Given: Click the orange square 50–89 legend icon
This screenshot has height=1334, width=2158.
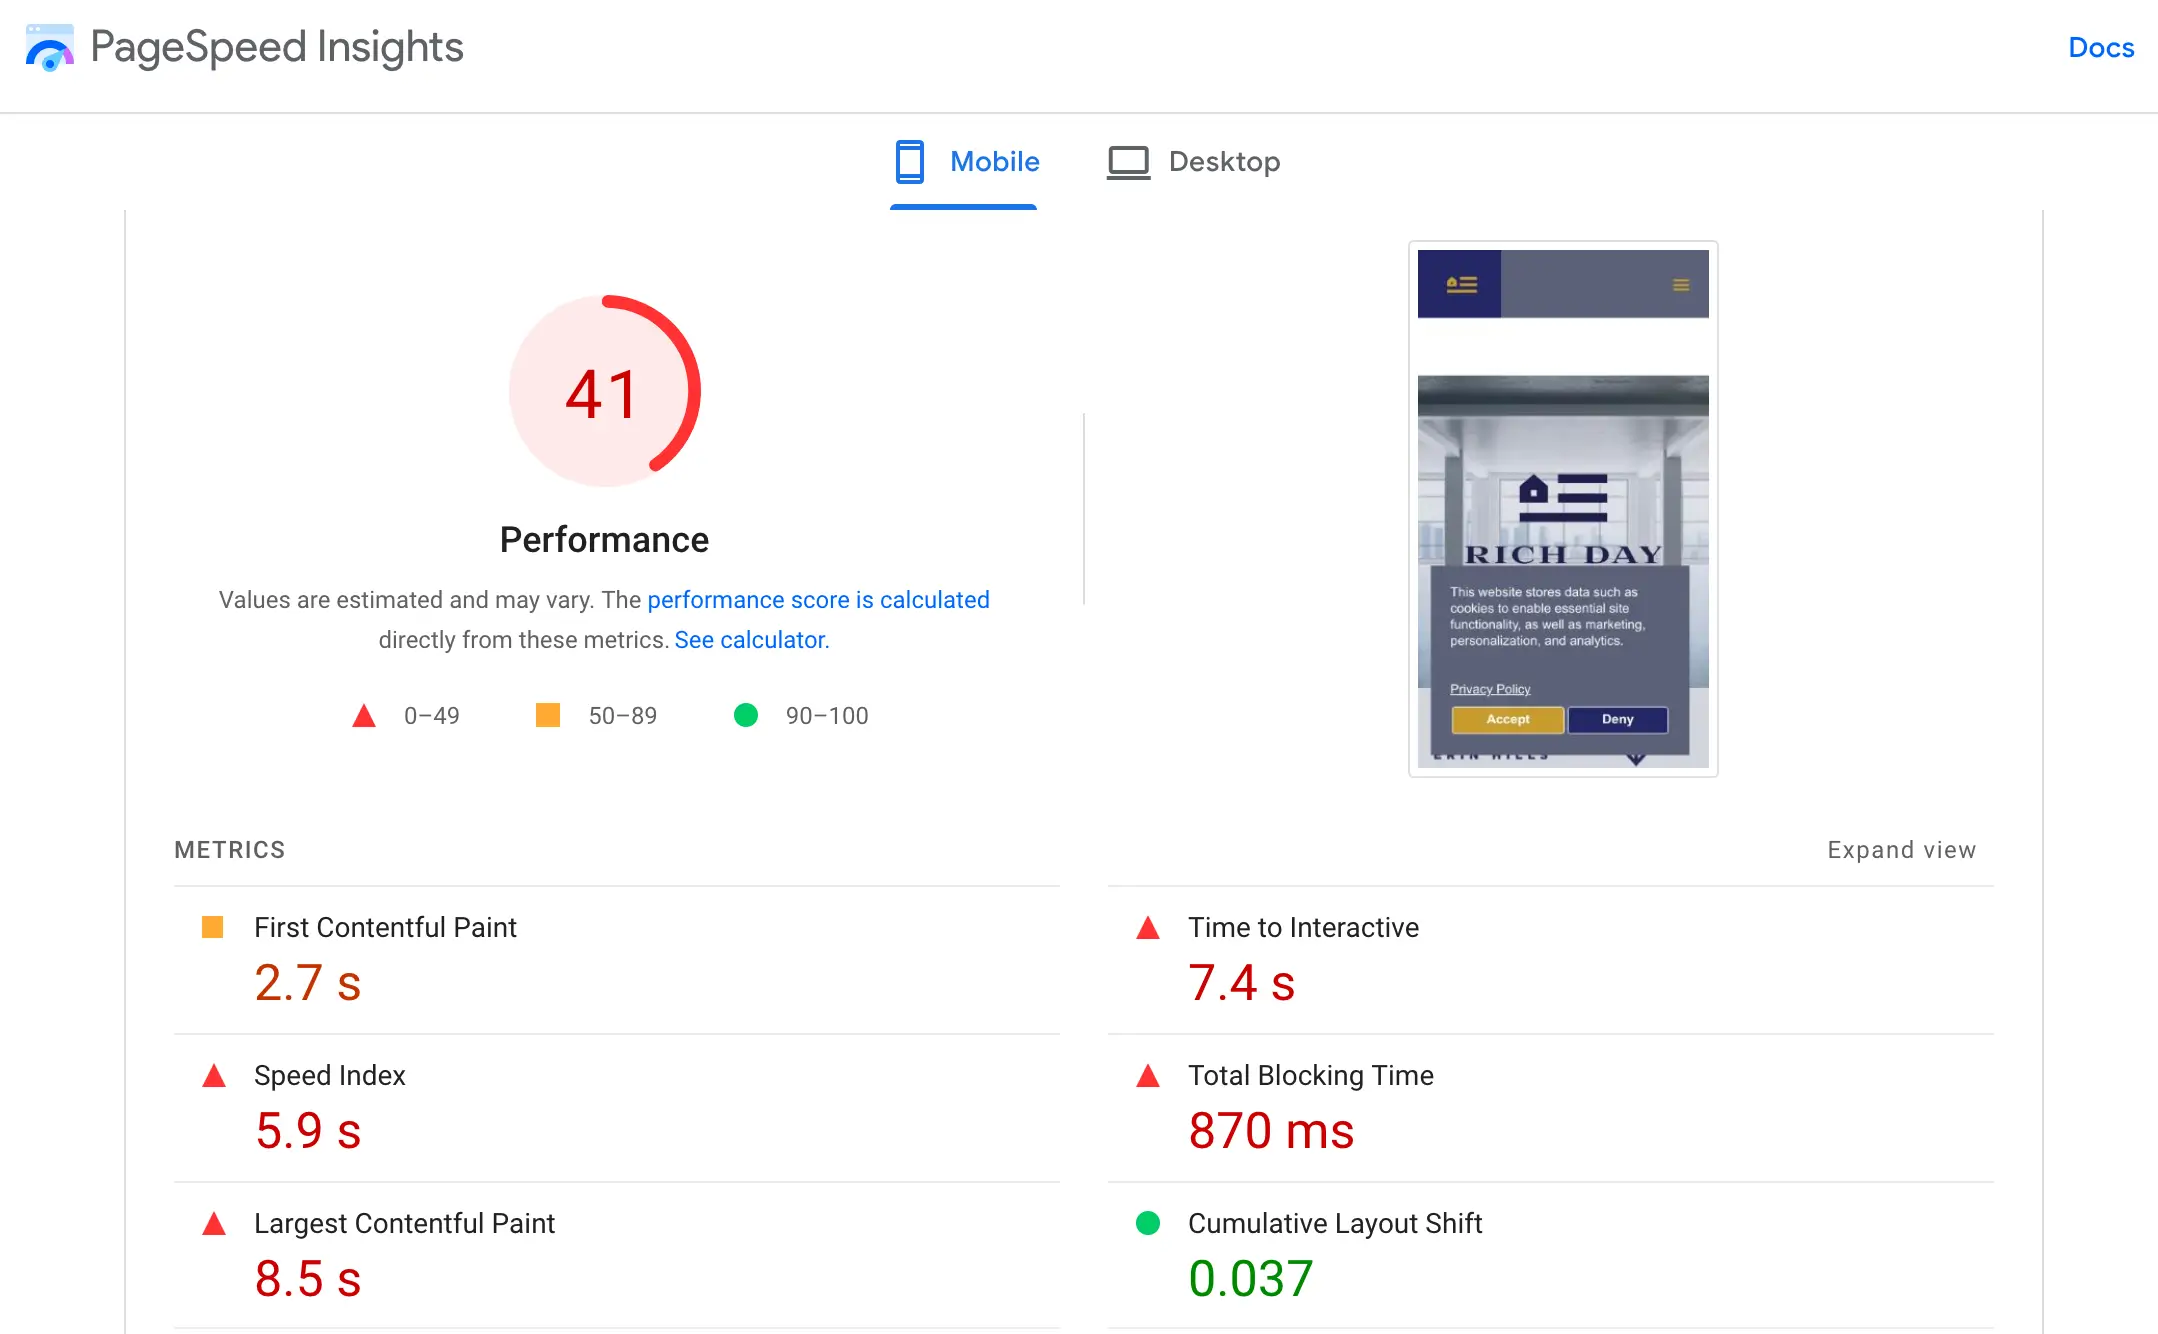Looking at the screenshot, I should pyautogui.click(x=548, y=716).
